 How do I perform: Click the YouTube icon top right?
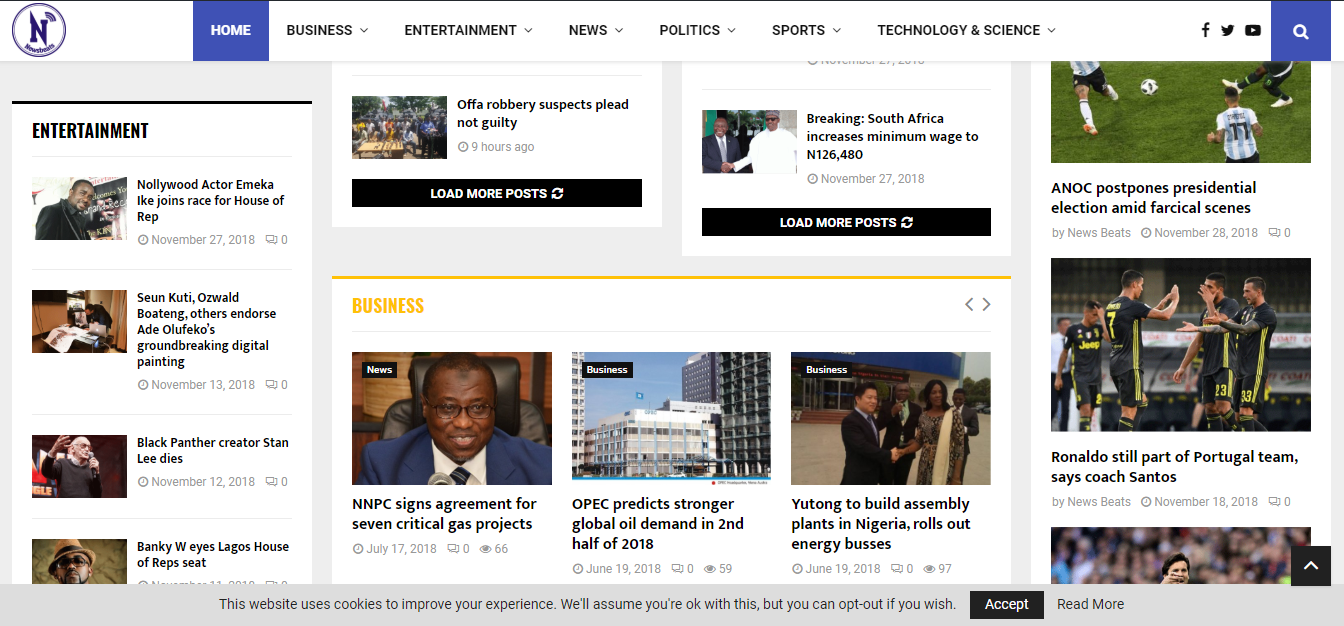(1252, 30)
